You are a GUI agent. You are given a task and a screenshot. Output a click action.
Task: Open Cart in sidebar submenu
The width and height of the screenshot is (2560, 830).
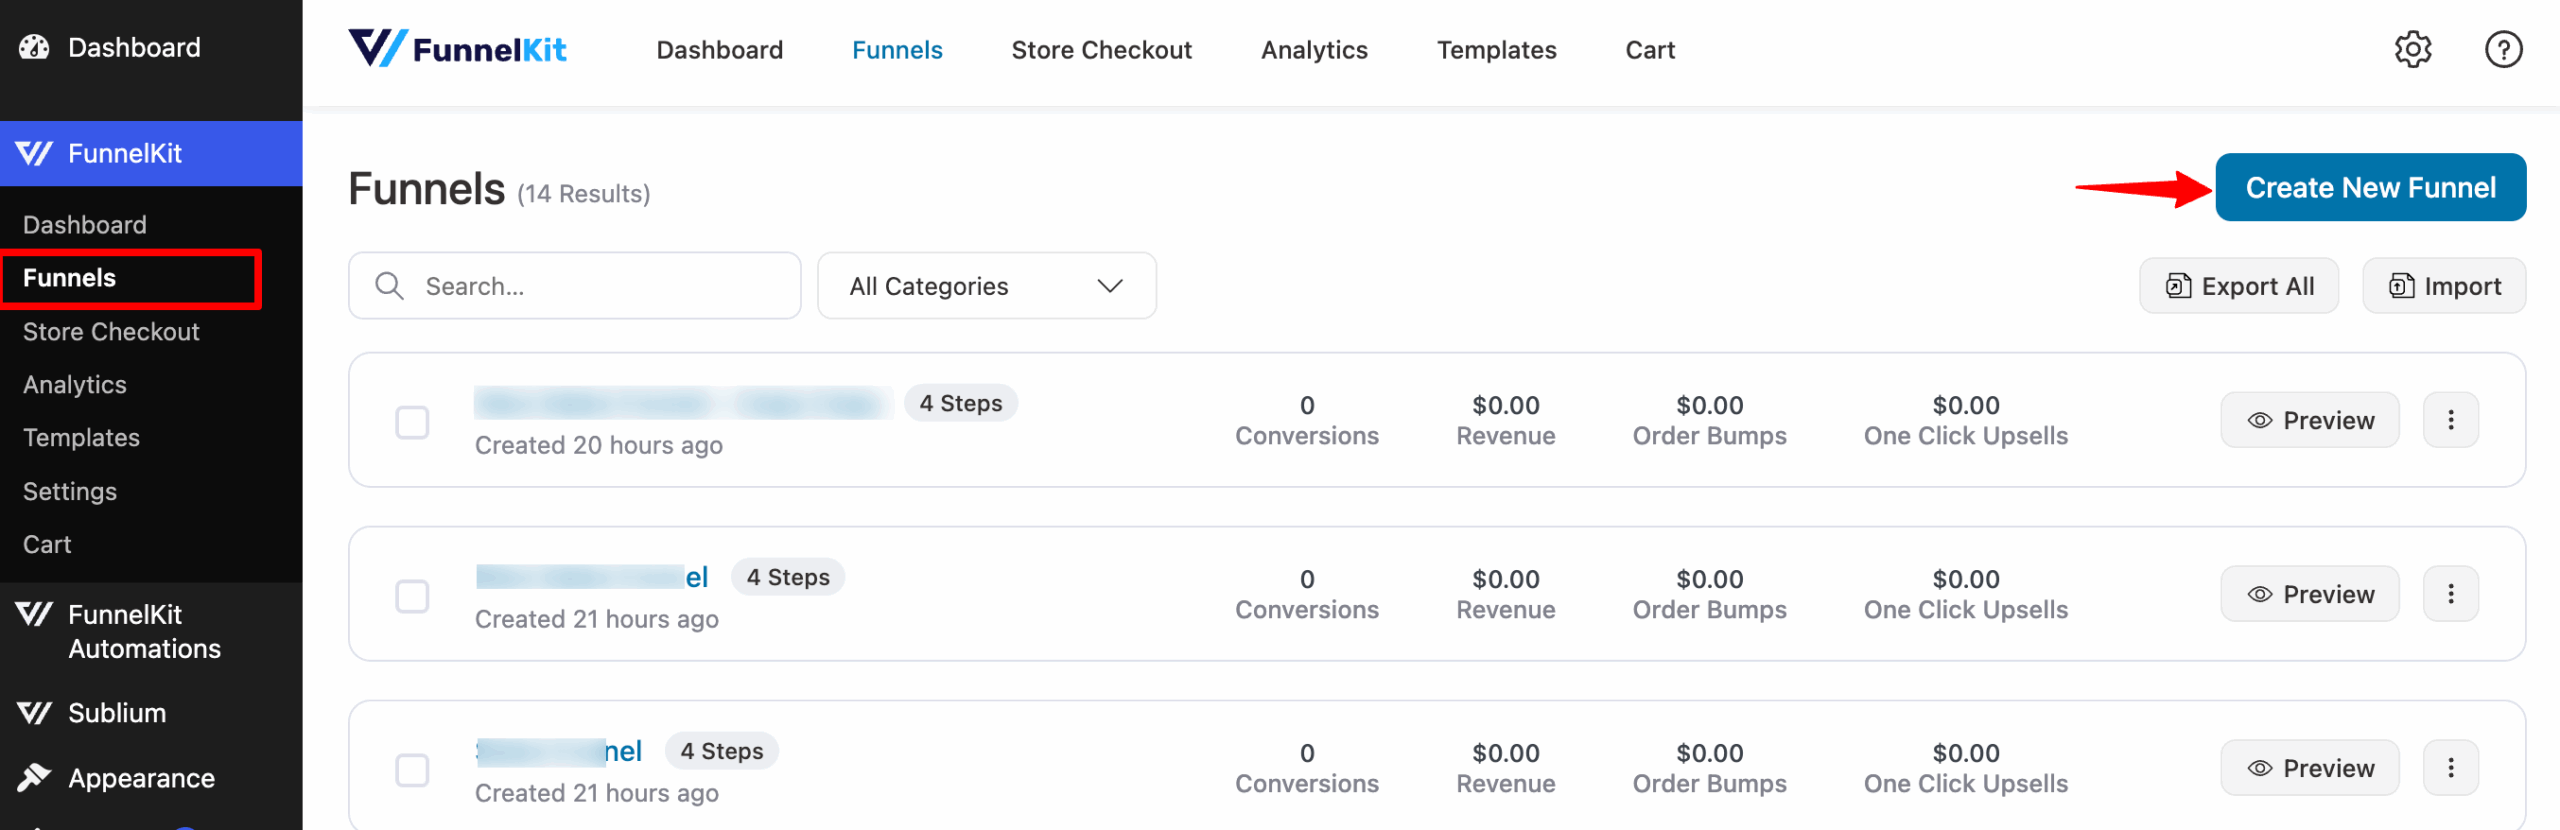click(x=47, y=545)
